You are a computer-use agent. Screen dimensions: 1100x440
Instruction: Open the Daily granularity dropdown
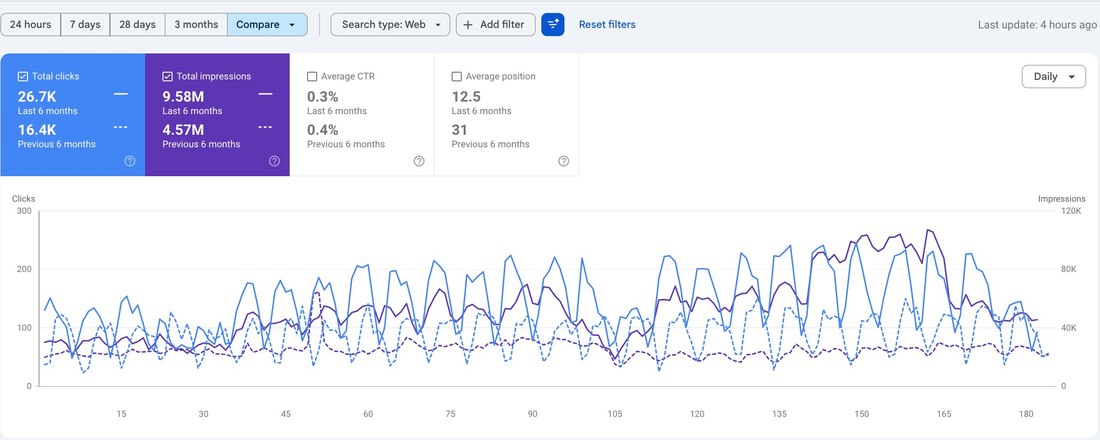(1054, 76)
